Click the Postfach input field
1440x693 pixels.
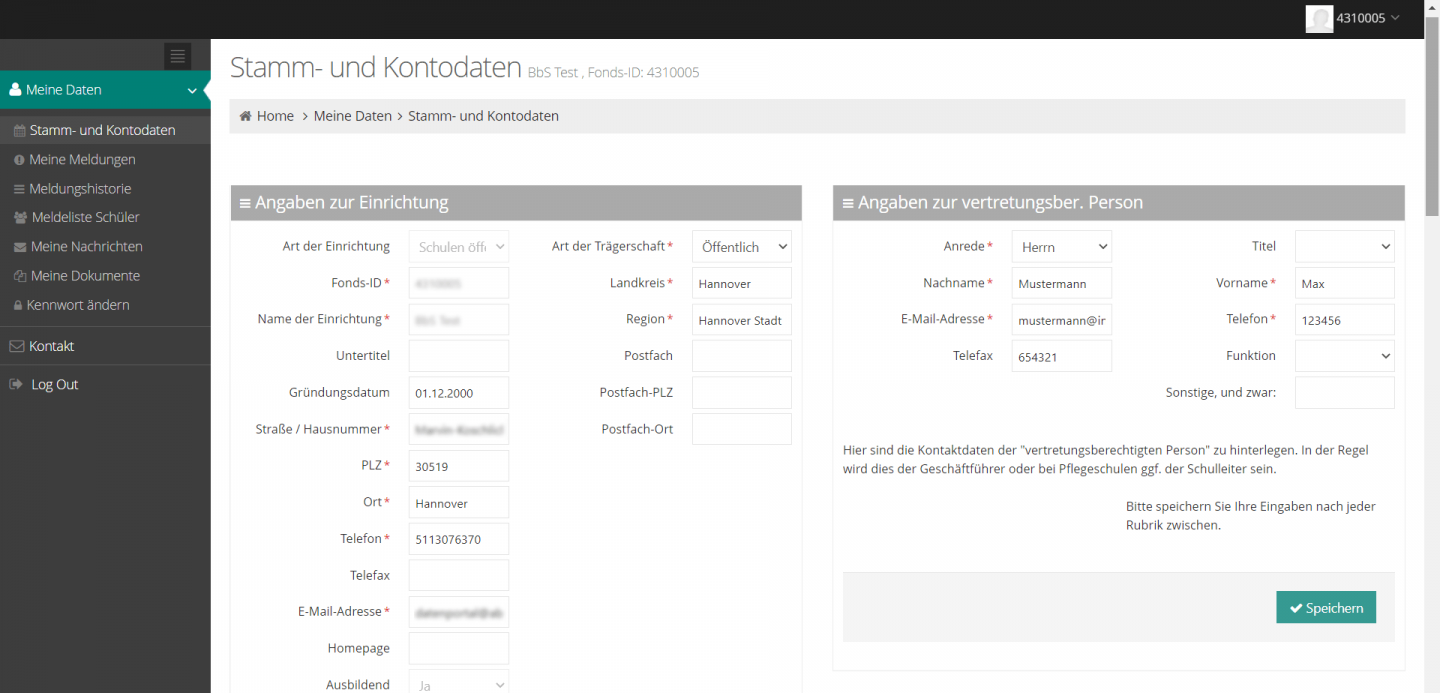tap(742, 356)
